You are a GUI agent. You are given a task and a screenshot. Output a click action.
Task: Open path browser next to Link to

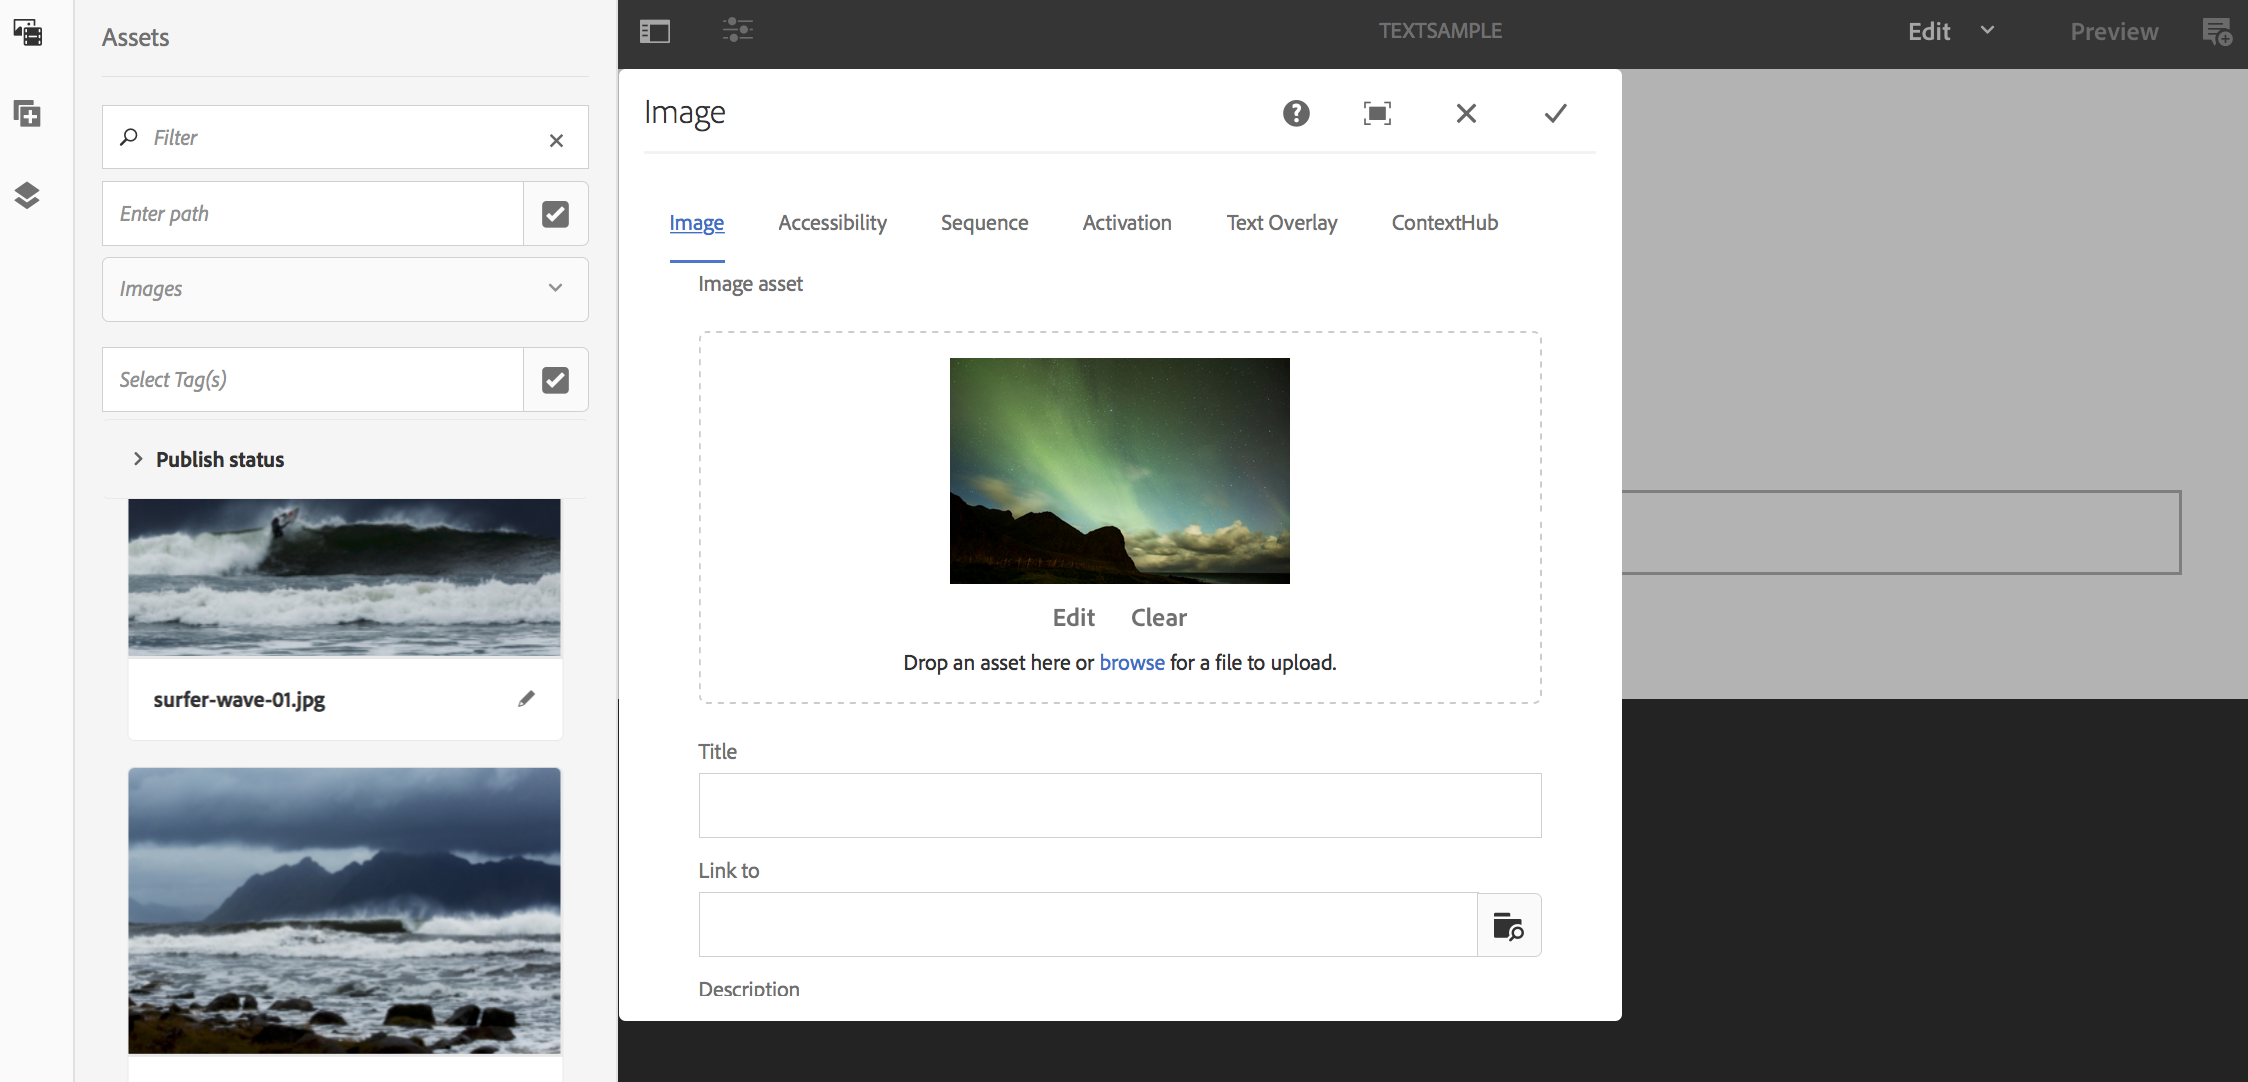coord(1508,926)
